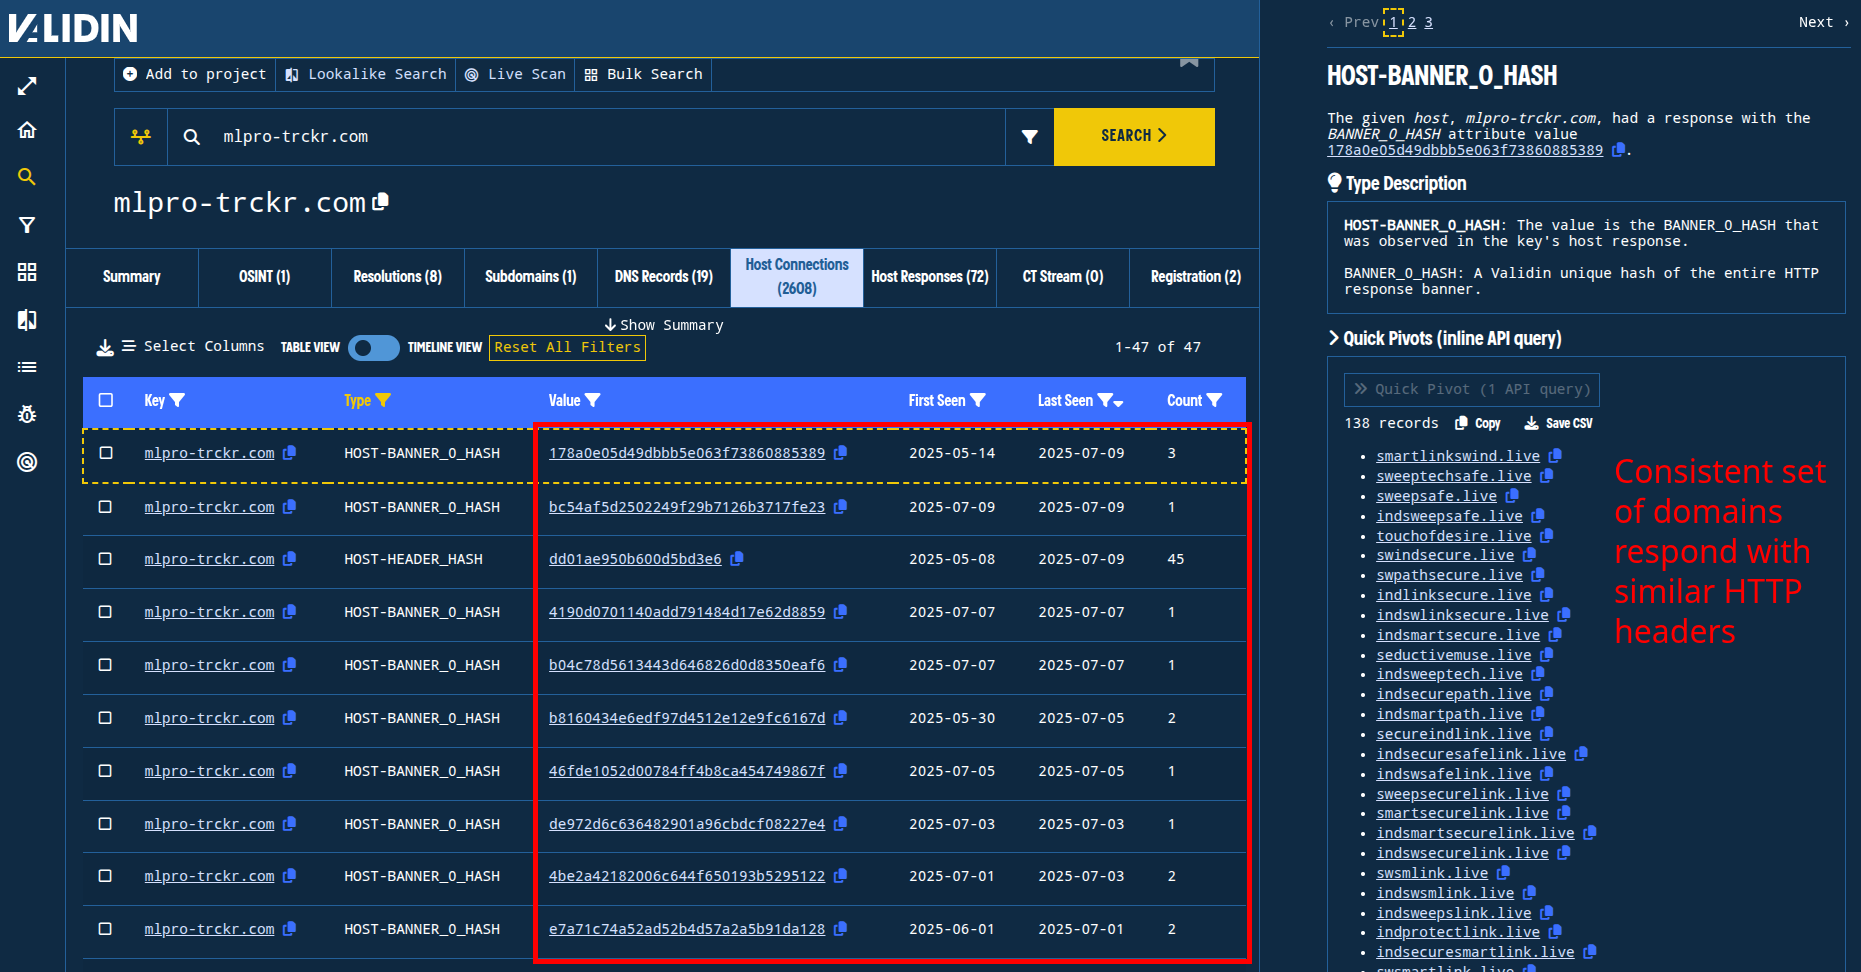
Task: Go to page 2 in right panel pagination
Action: click(1412, 22)
